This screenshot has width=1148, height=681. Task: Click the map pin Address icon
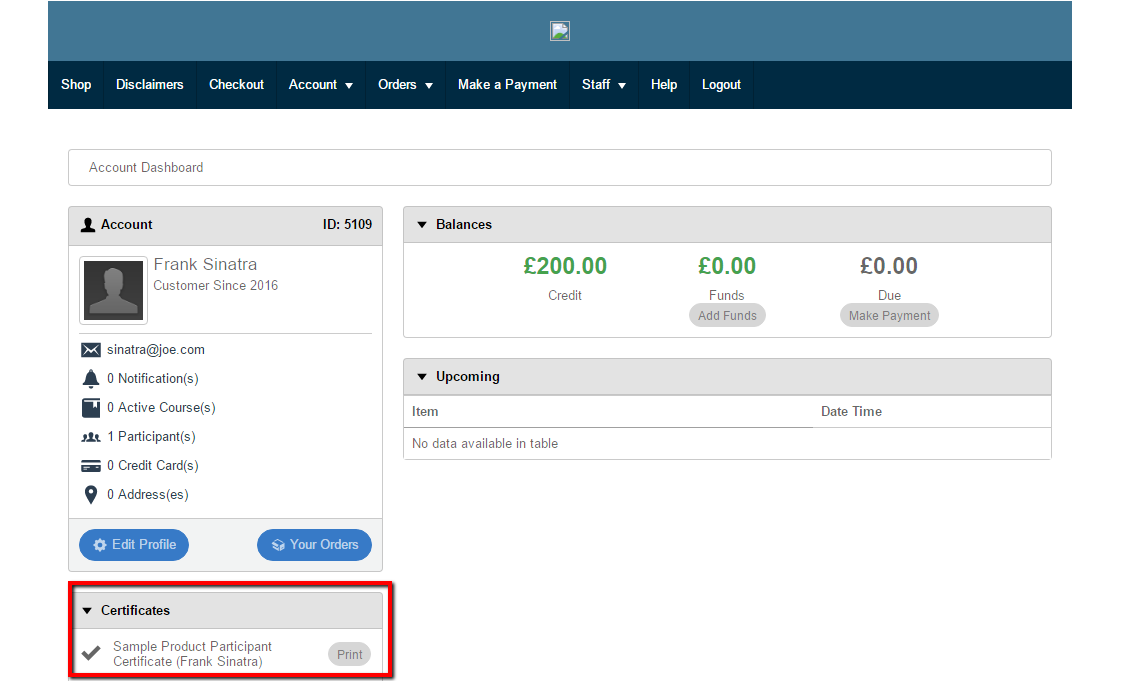[91, 495]
